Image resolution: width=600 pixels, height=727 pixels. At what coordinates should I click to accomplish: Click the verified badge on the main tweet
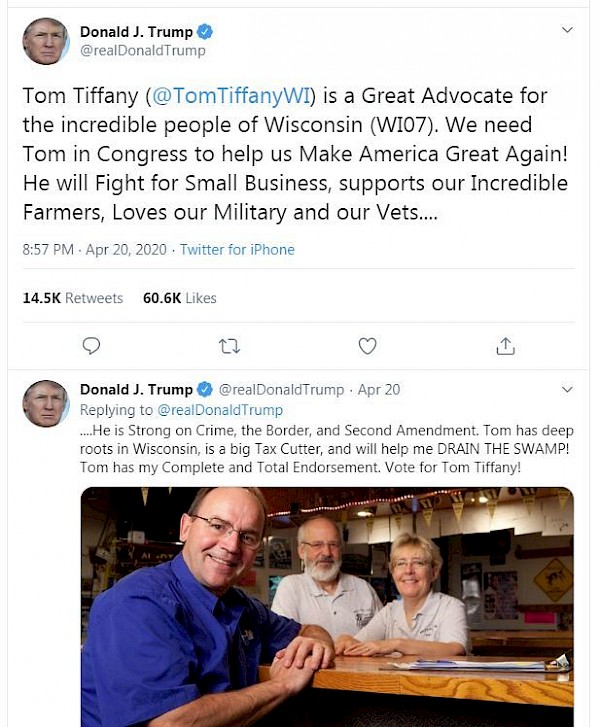[x=205, y=32]
